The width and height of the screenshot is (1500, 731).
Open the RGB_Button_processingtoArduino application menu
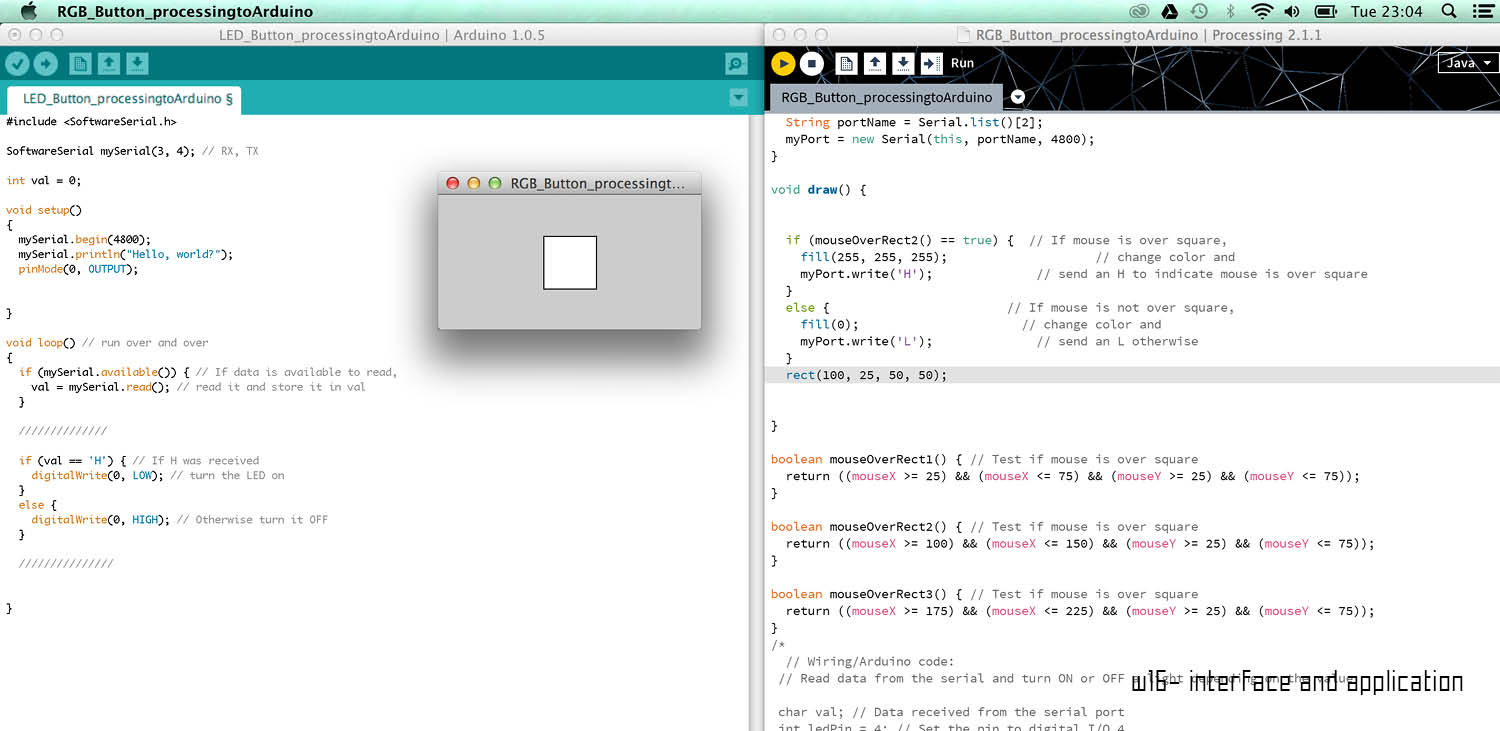pyautogui.click(x=185, y=12)
